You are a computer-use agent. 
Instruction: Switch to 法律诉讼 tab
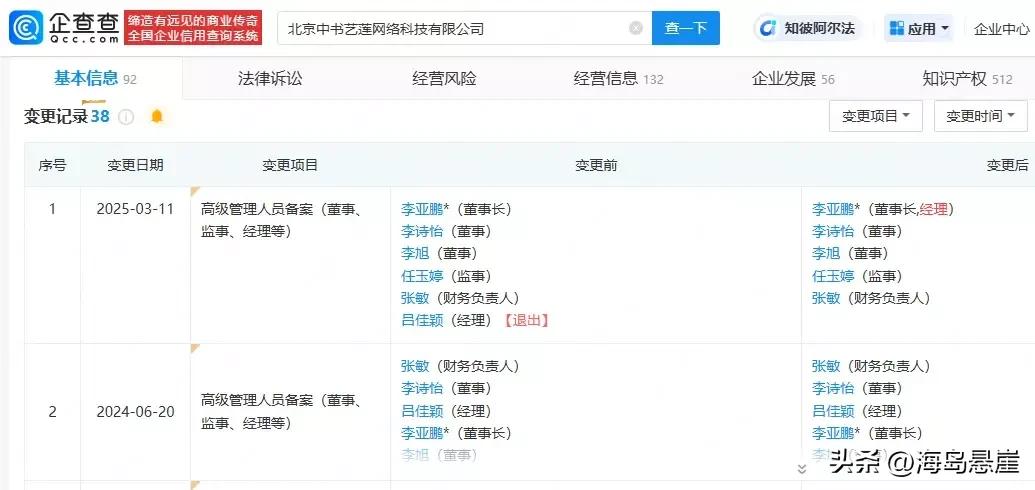(x=270, y=79)
